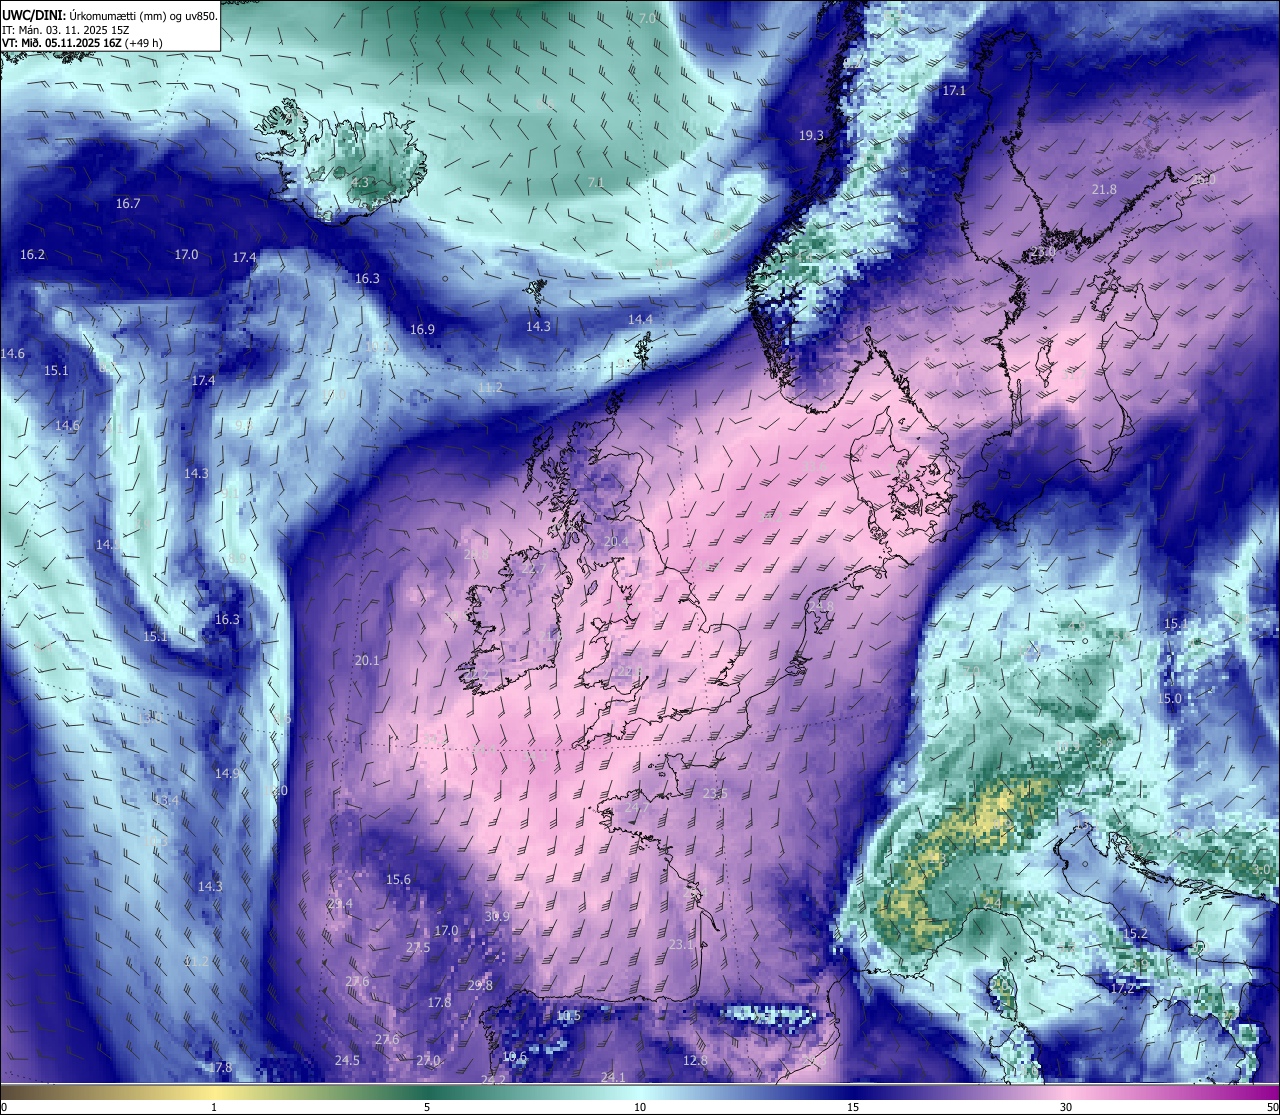Screen dimensions: 1280x1115
Task: Click the 4.3 value over Iceland
Action: point(362,182)
